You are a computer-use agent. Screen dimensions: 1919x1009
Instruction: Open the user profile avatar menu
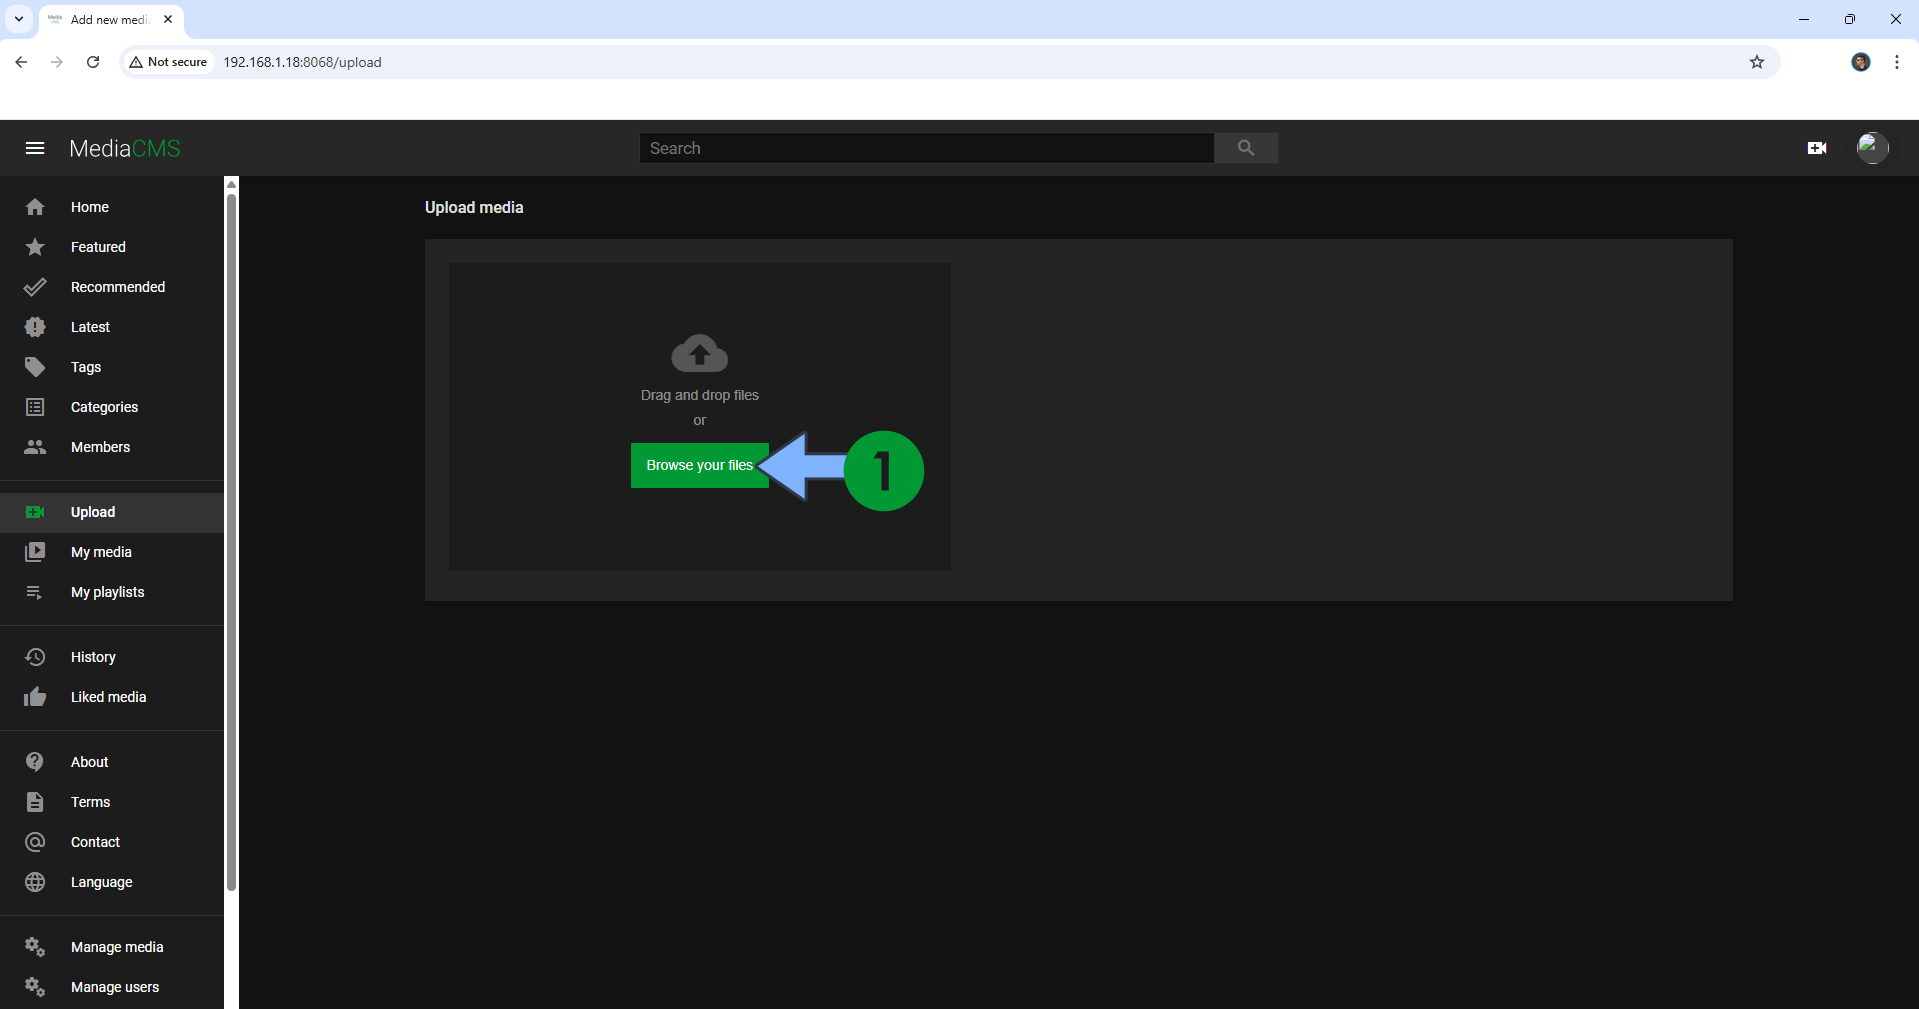click(x=1872, y=147)
